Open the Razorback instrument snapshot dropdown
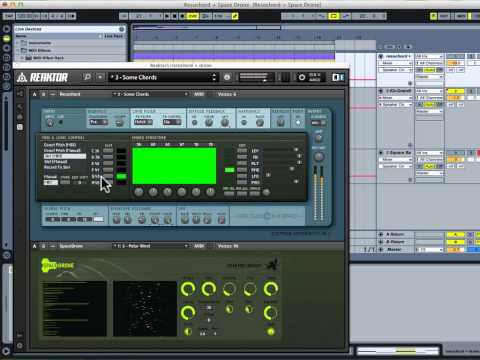Viewport: 480px width, 360px height. [151, 94]
